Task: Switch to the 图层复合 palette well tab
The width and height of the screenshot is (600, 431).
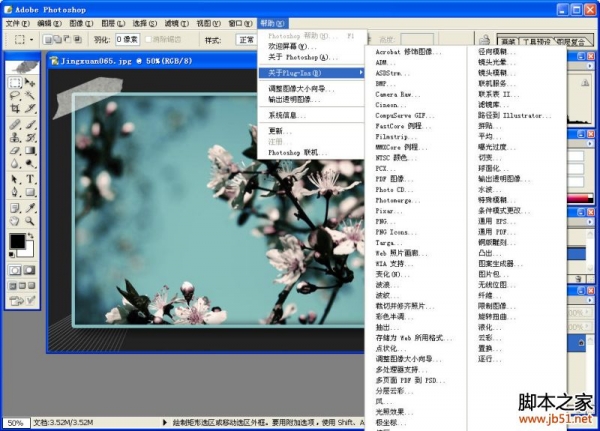Action: 571,41
